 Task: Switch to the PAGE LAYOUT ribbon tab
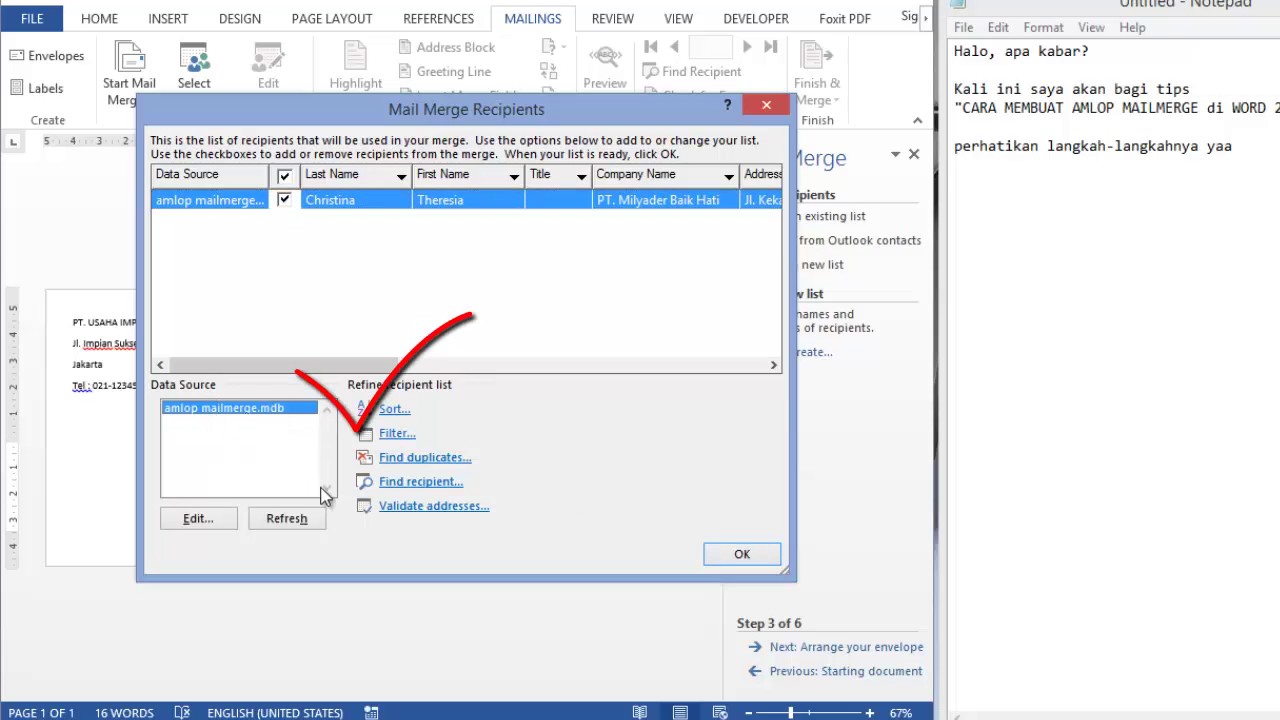coord(332,18)
